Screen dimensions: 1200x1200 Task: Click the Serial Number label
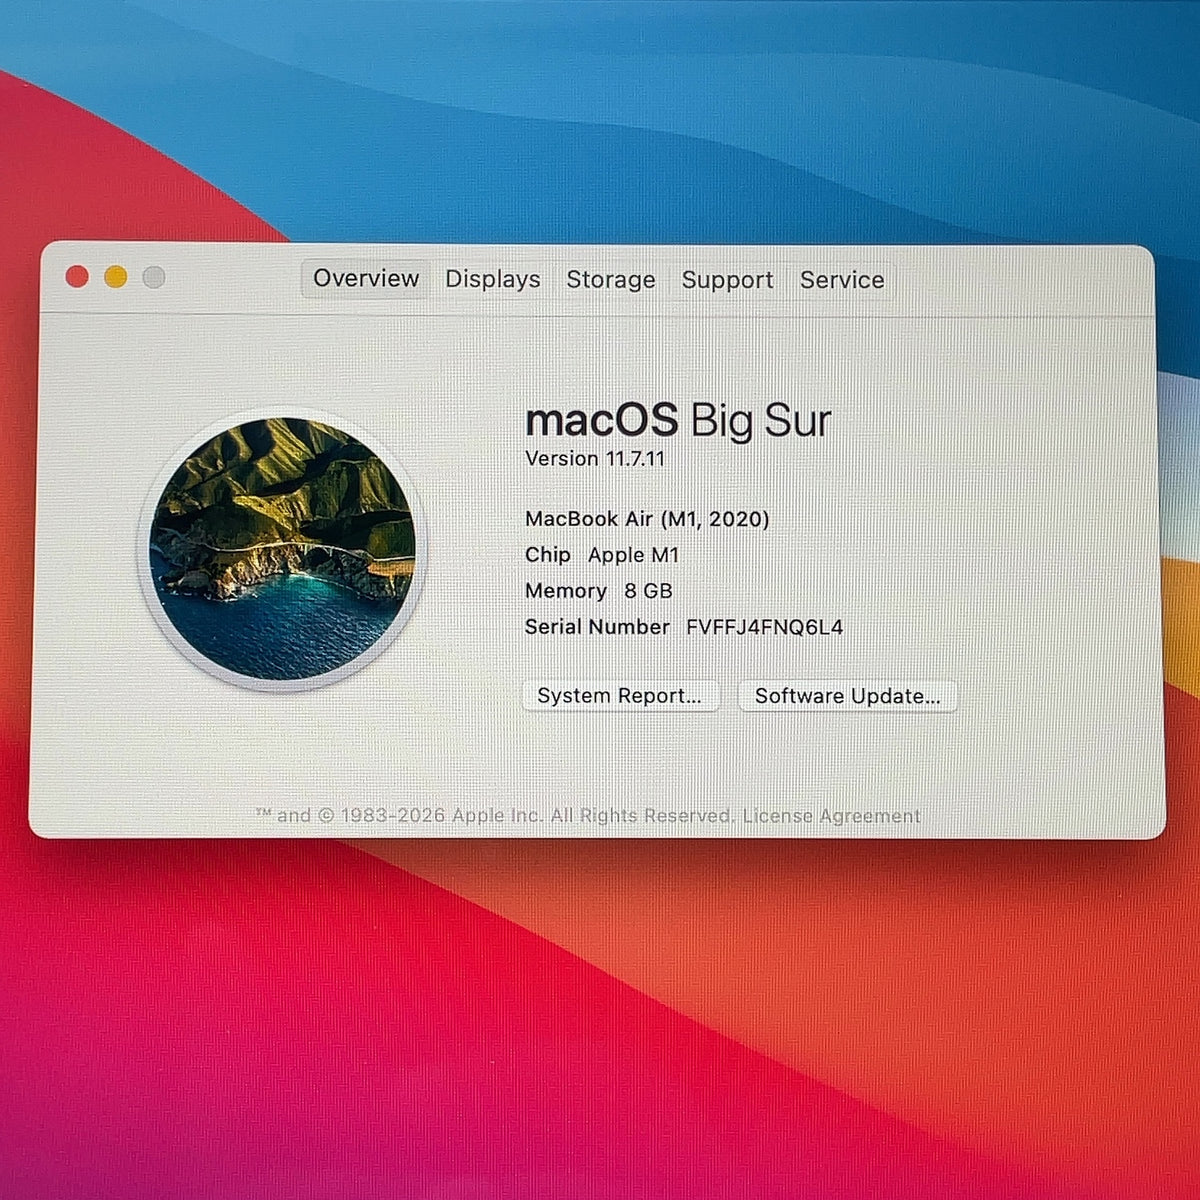click(x=597, y=627)
